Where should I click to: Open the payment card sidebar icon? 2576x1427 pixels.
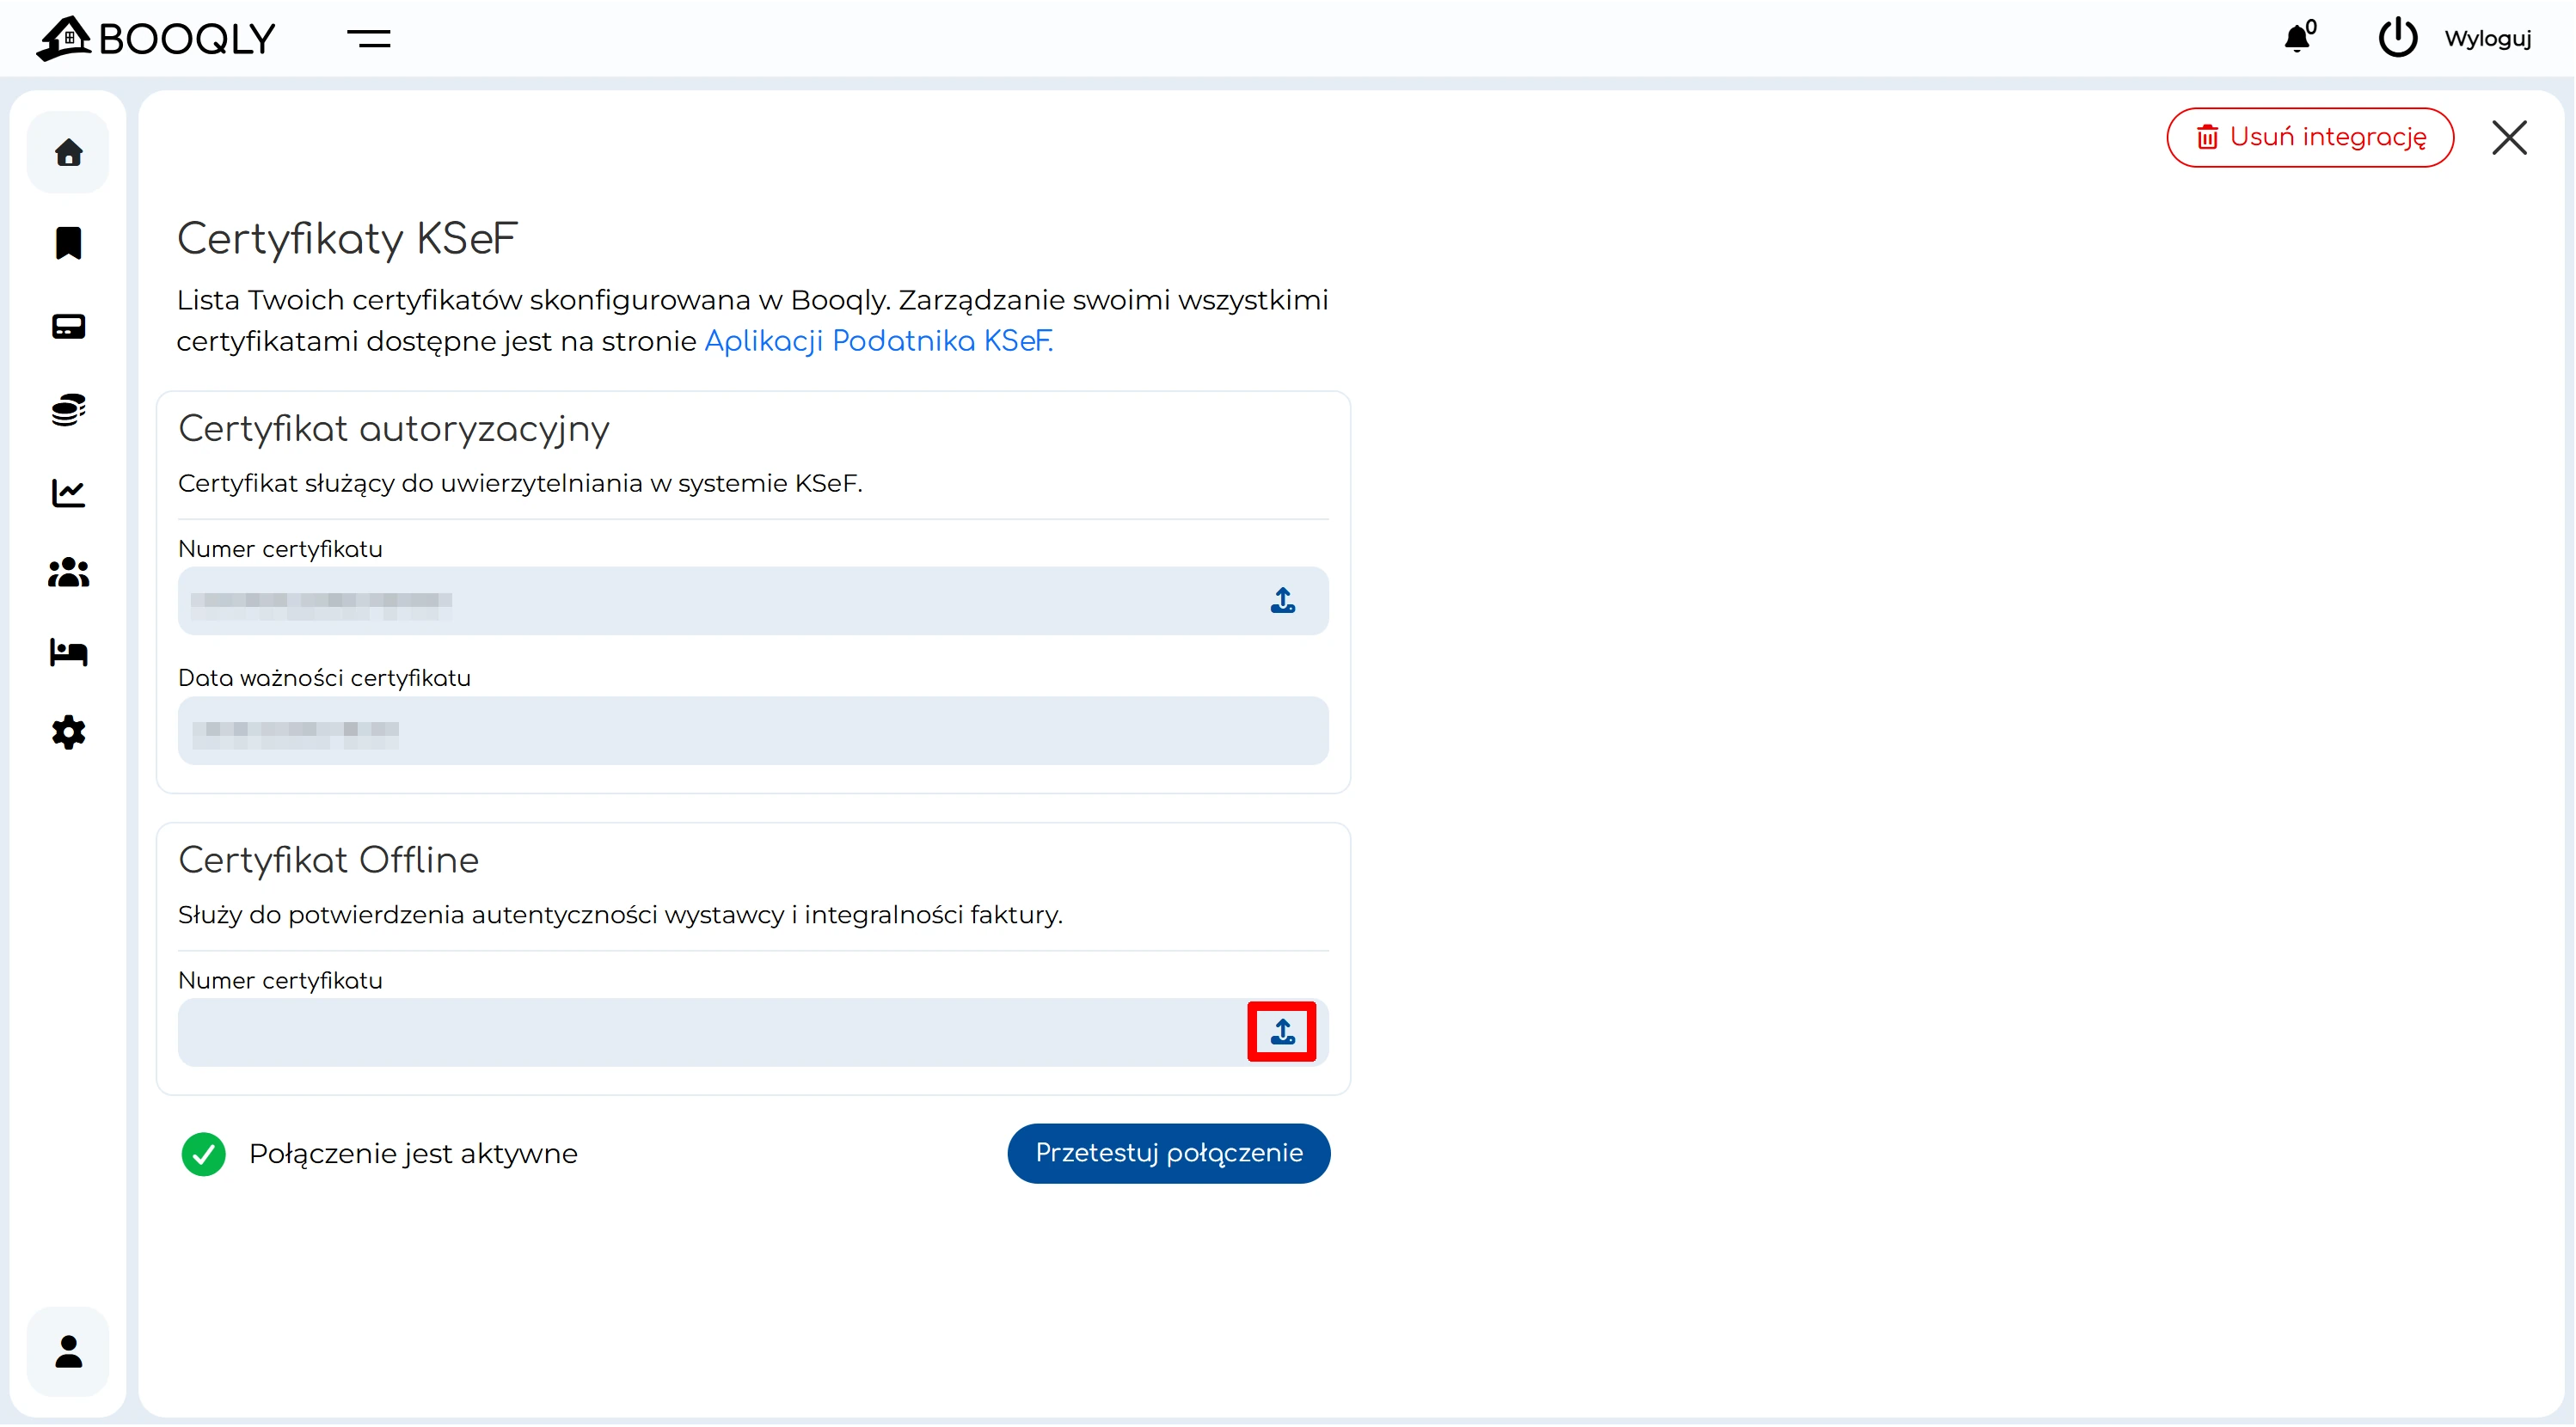click(x=68, y=326)
